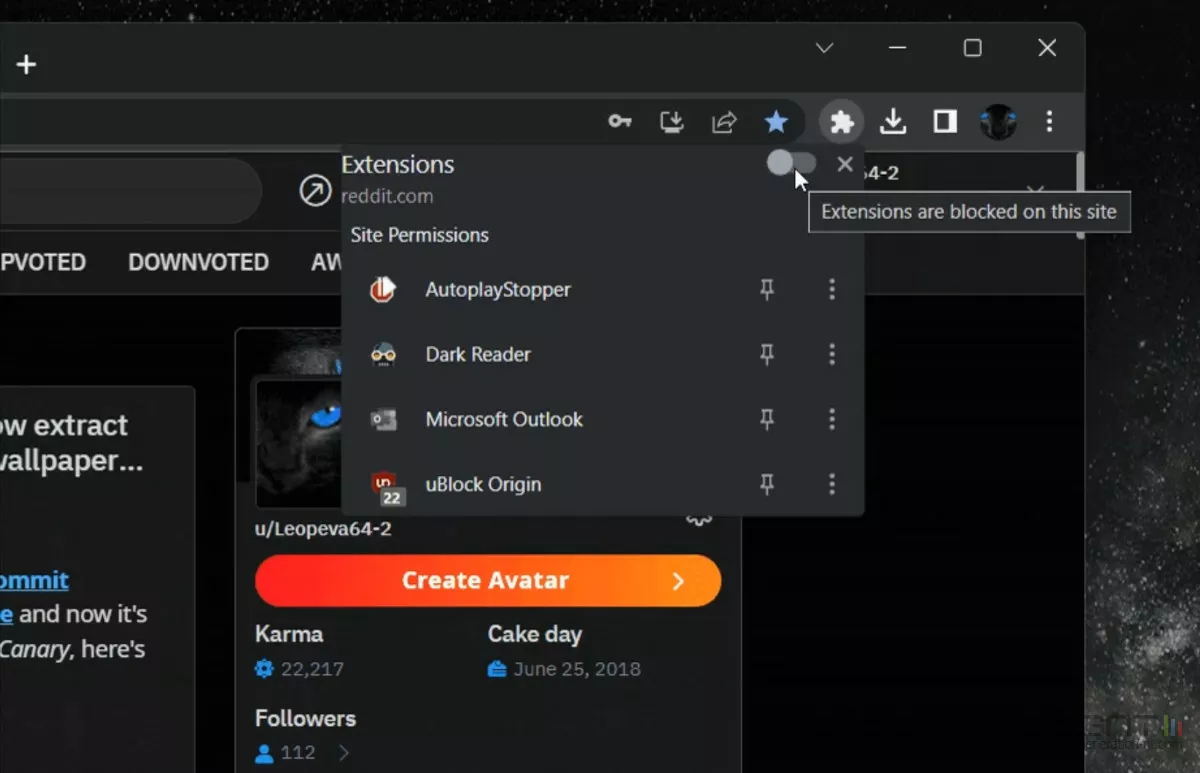
Task: Open the side panel icon
Action: (x=944, y=122)
